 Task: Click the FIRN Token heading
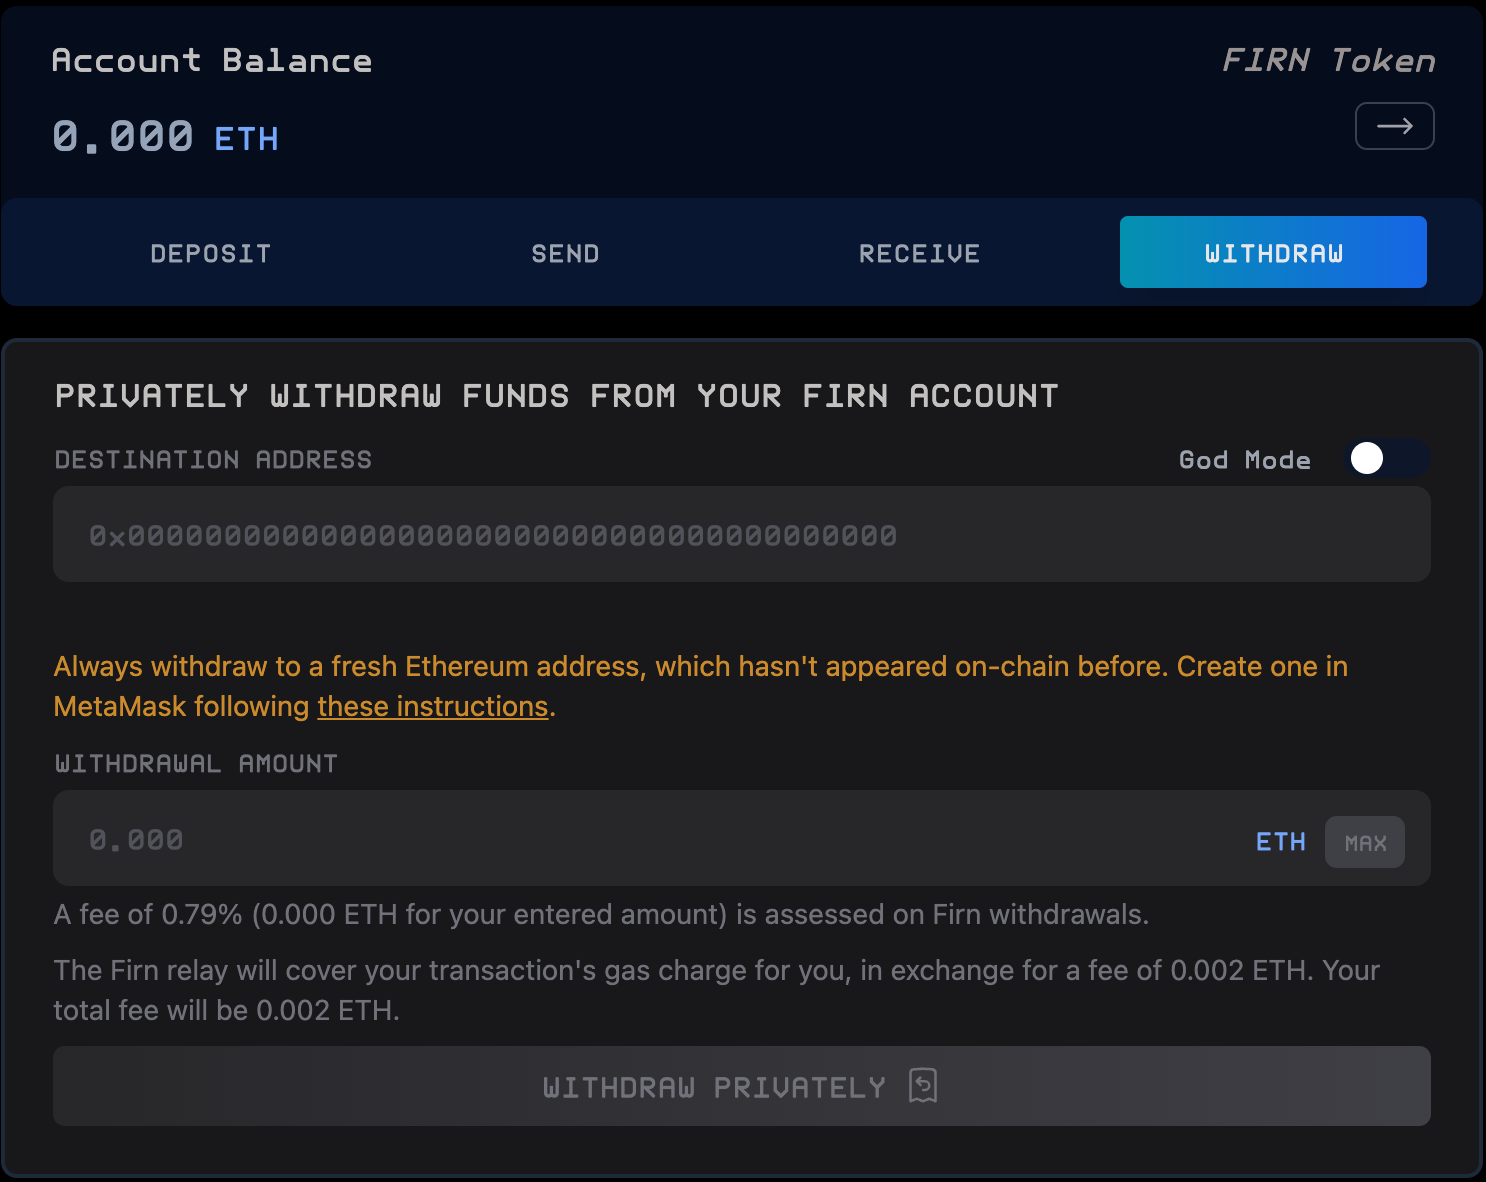coord(1328,61)
